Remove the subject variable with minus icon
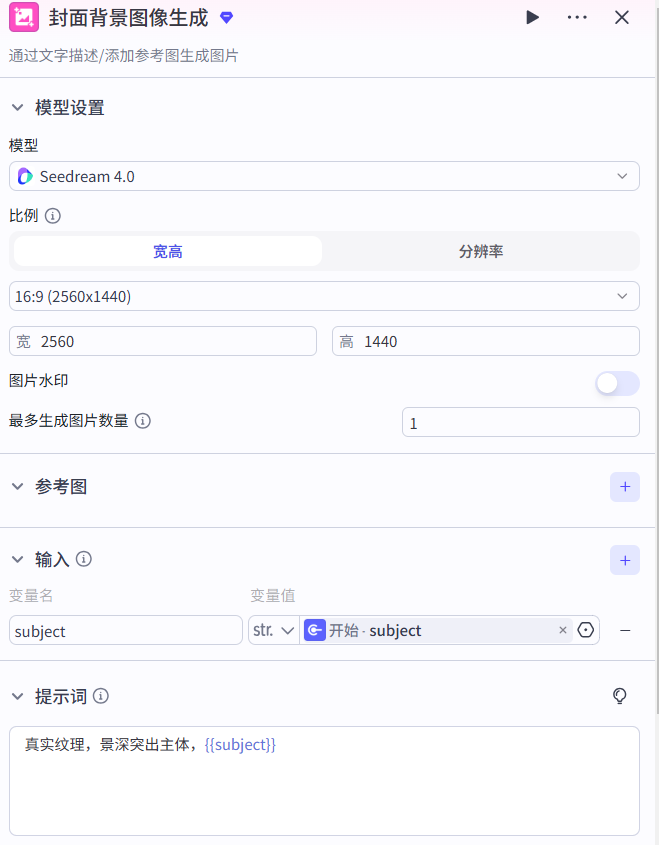The height and width of the screenshot is (845, 659). coord(625,630)
